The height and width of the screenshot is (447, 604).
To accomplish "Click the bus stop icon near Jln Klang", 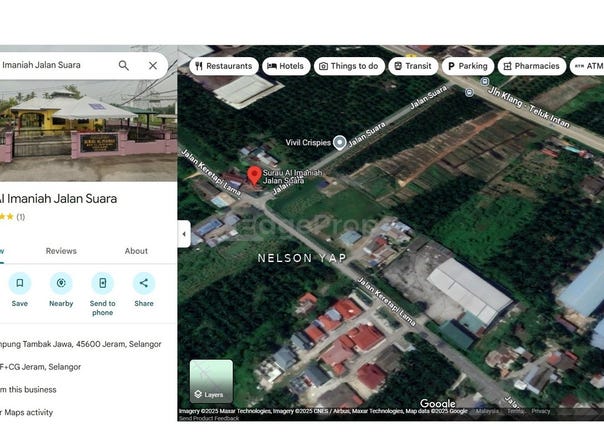I will click(485, 81).
